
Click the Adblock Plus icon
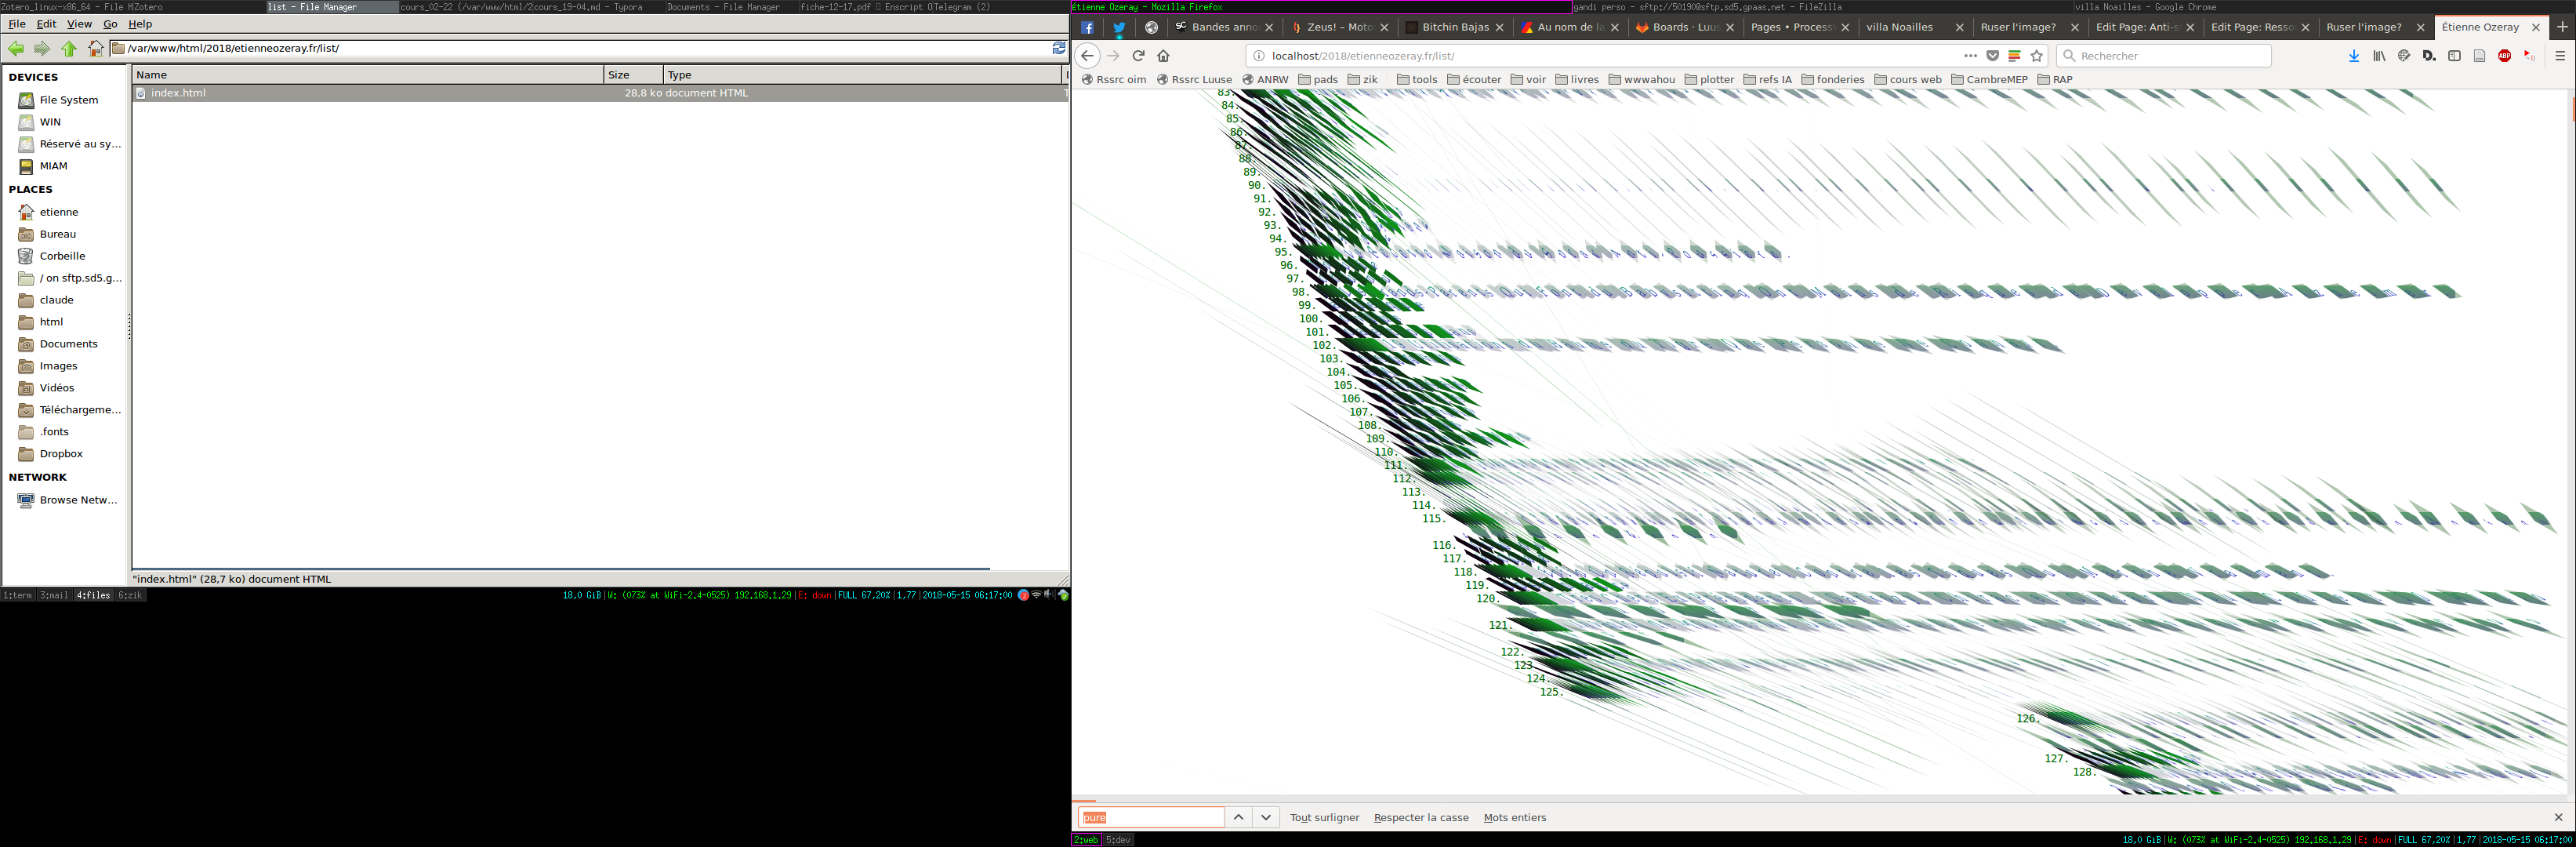pyautogui.click(x=2504, y=56)
